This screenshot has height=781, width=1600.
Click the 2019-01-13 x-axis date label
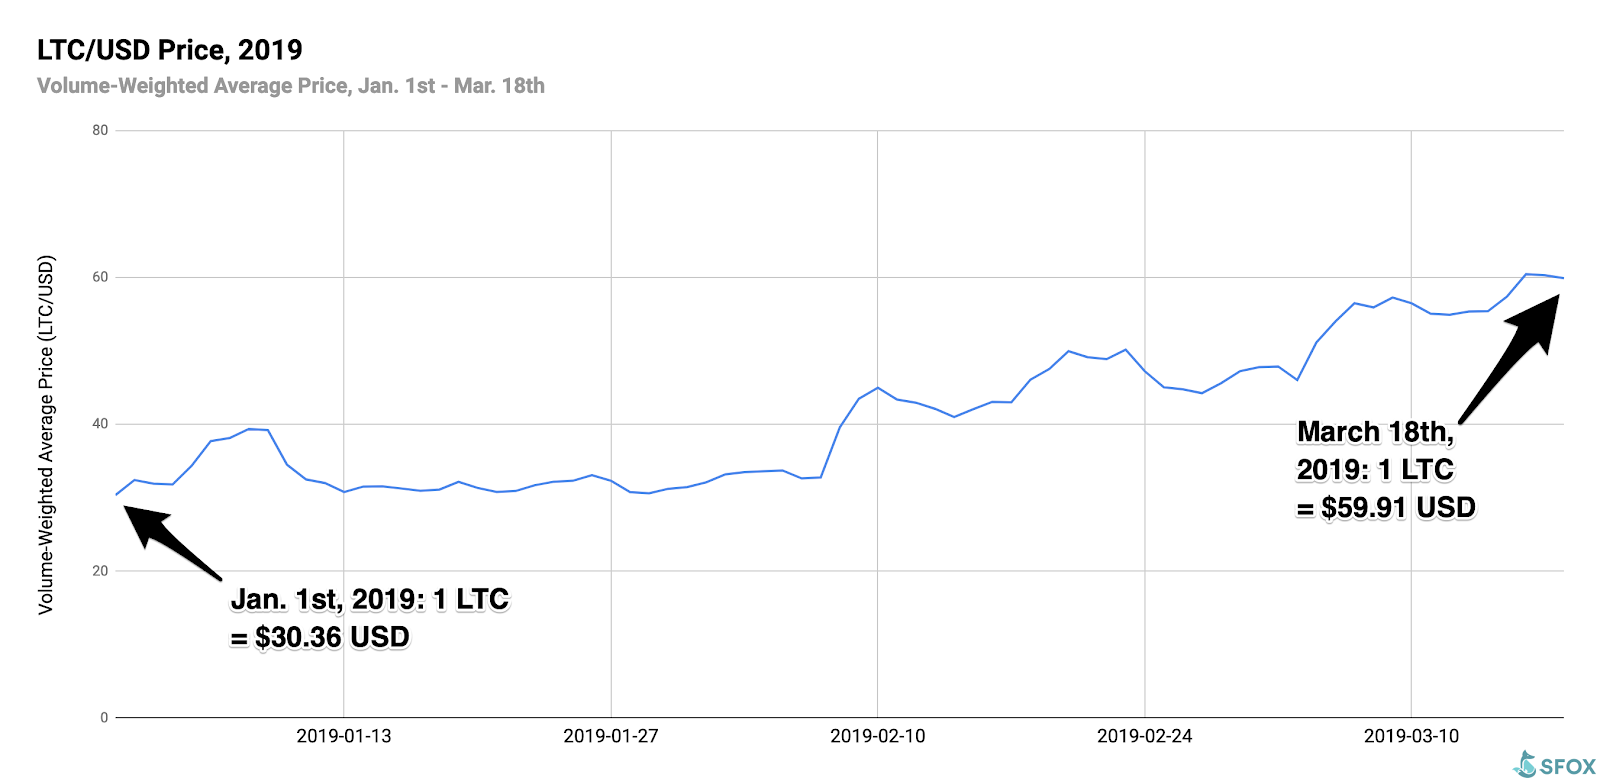(344, 736)
